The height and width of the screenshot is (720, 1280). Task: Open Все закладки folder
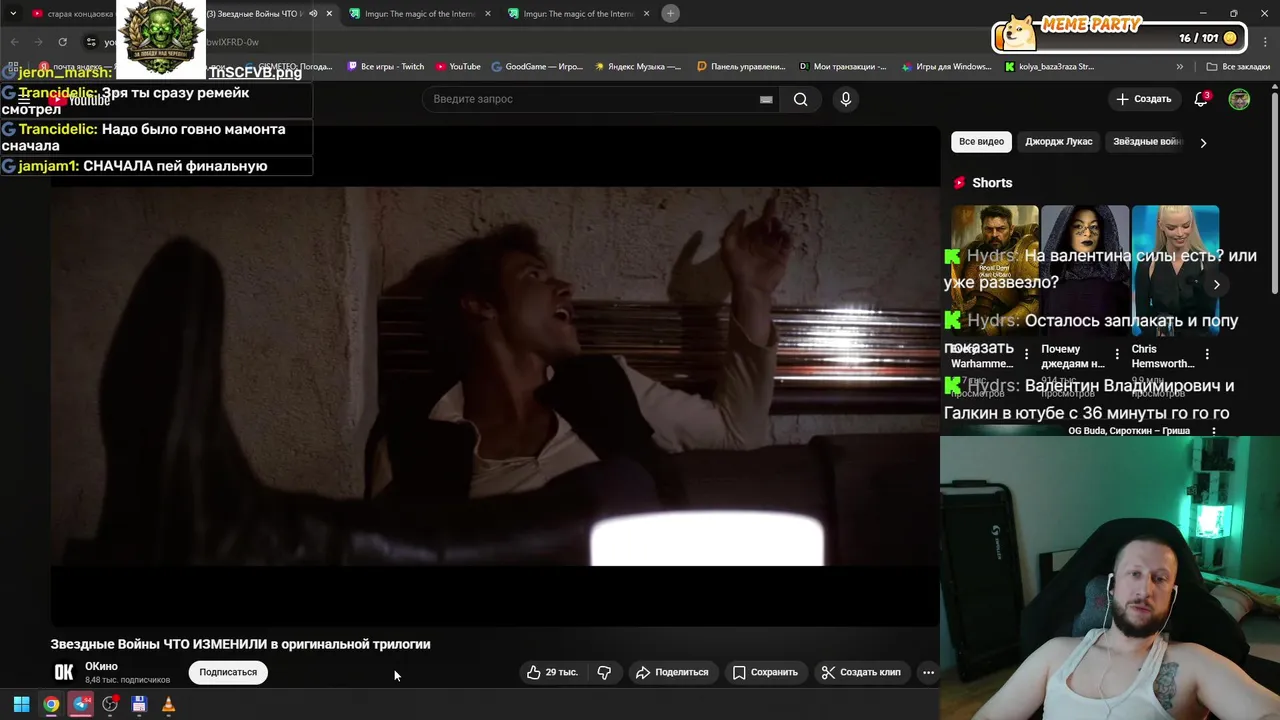coord(1238,67)
